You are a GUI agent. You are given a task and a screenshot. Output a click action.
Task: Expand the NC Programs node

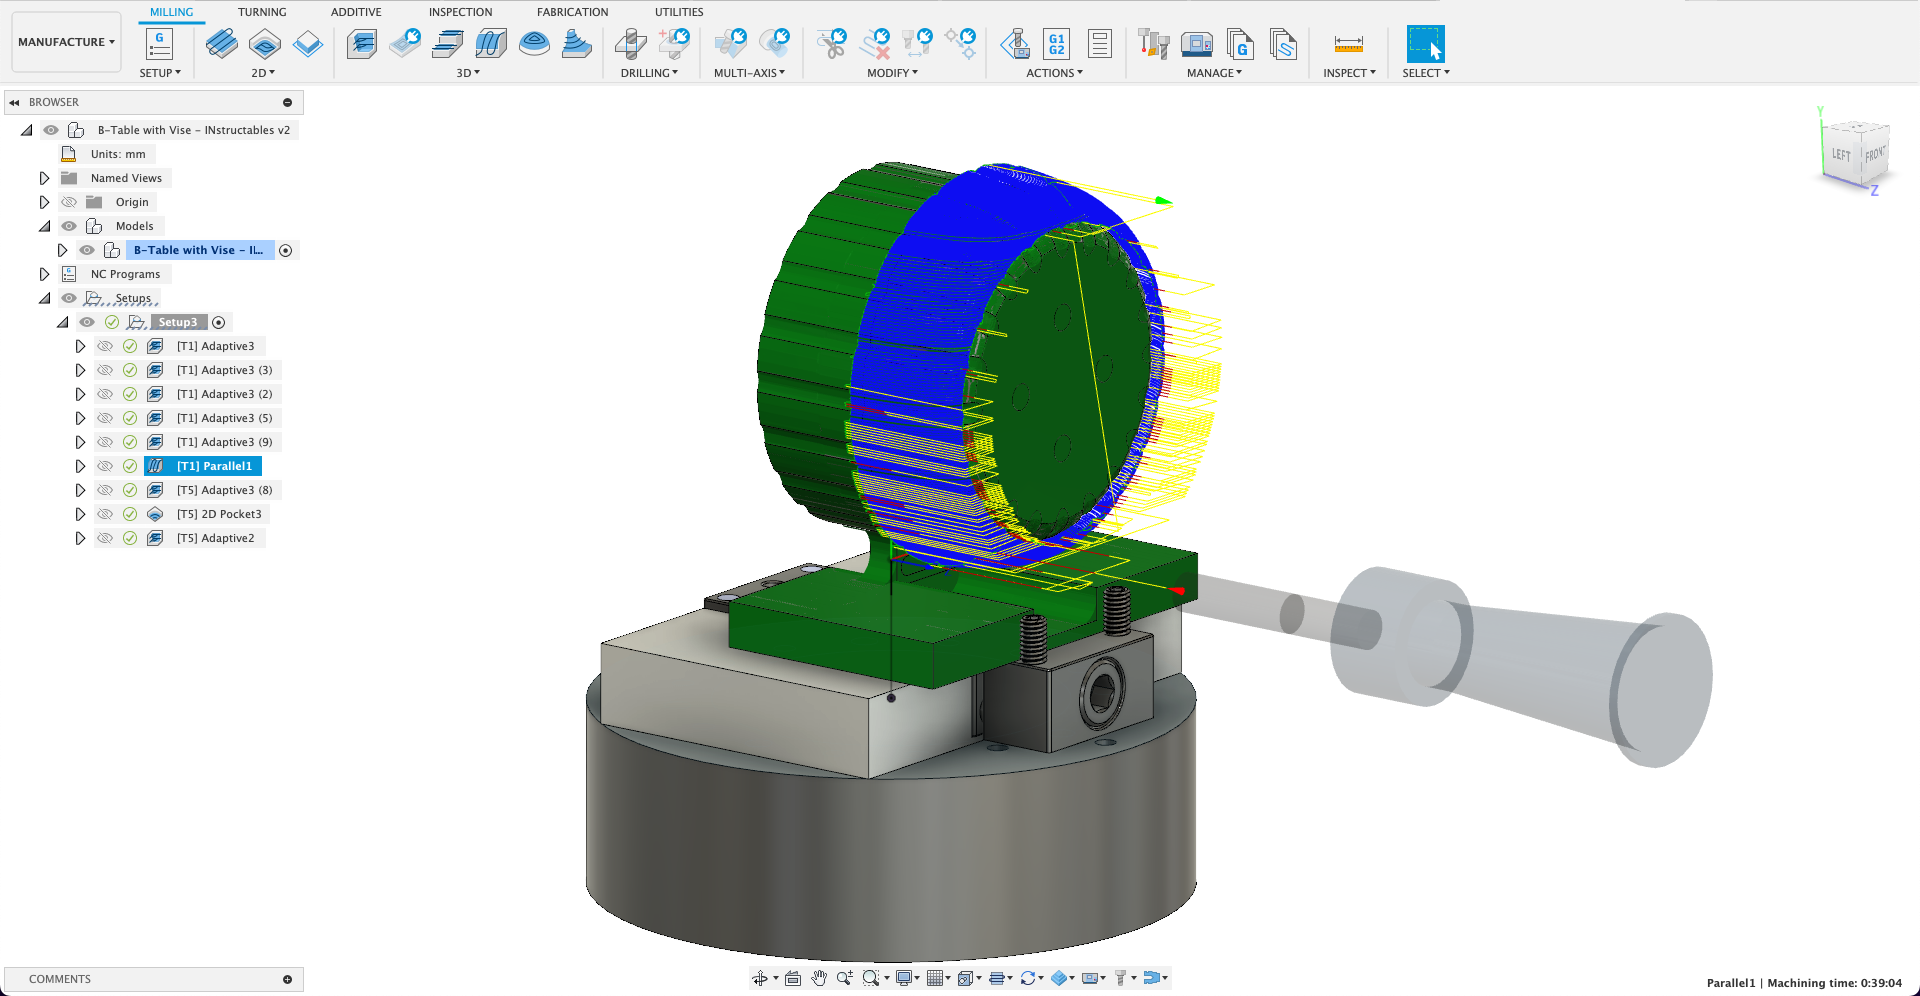click(44, 274)
